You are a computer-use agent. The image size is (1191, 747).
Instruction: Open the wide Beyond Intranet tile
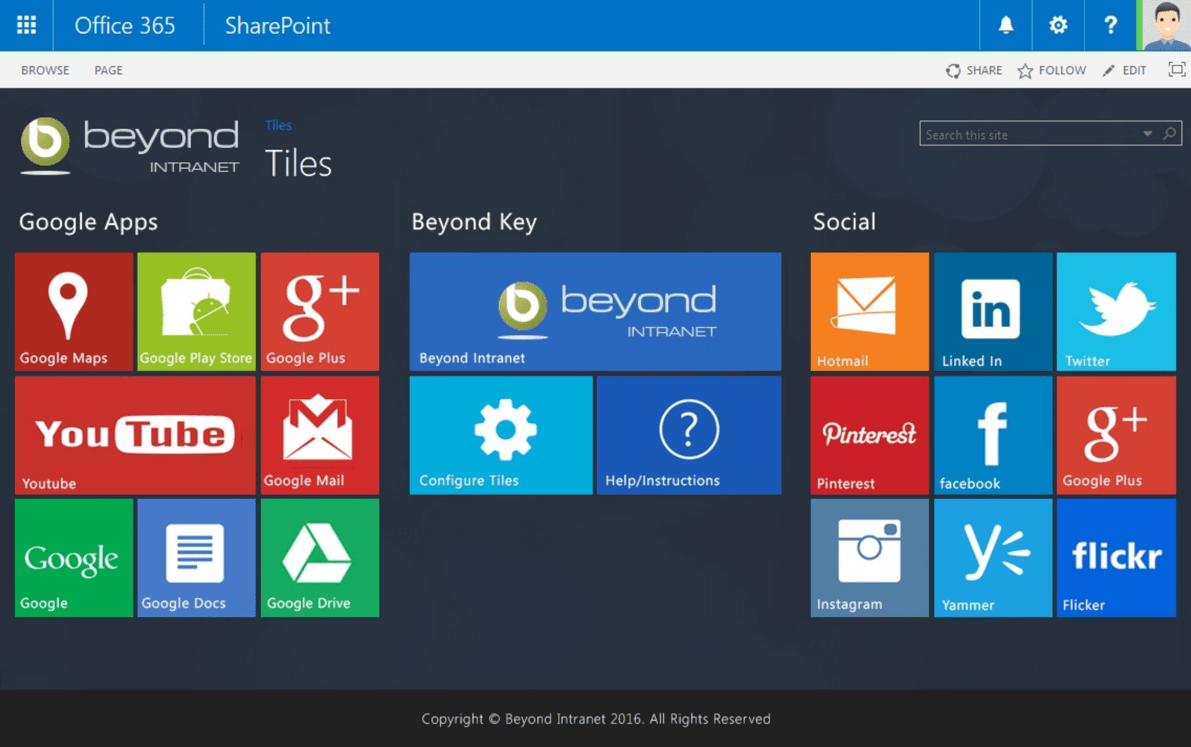coord(596,312)
